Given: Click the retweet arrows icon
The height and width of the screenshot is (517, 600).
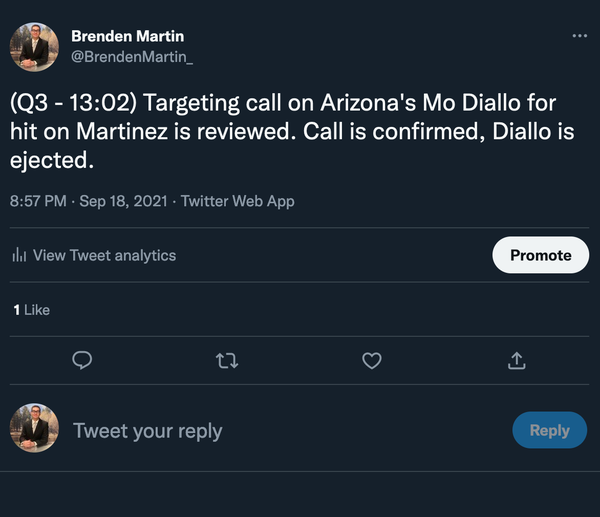Looking at the screenshot, I should (228, 360).
